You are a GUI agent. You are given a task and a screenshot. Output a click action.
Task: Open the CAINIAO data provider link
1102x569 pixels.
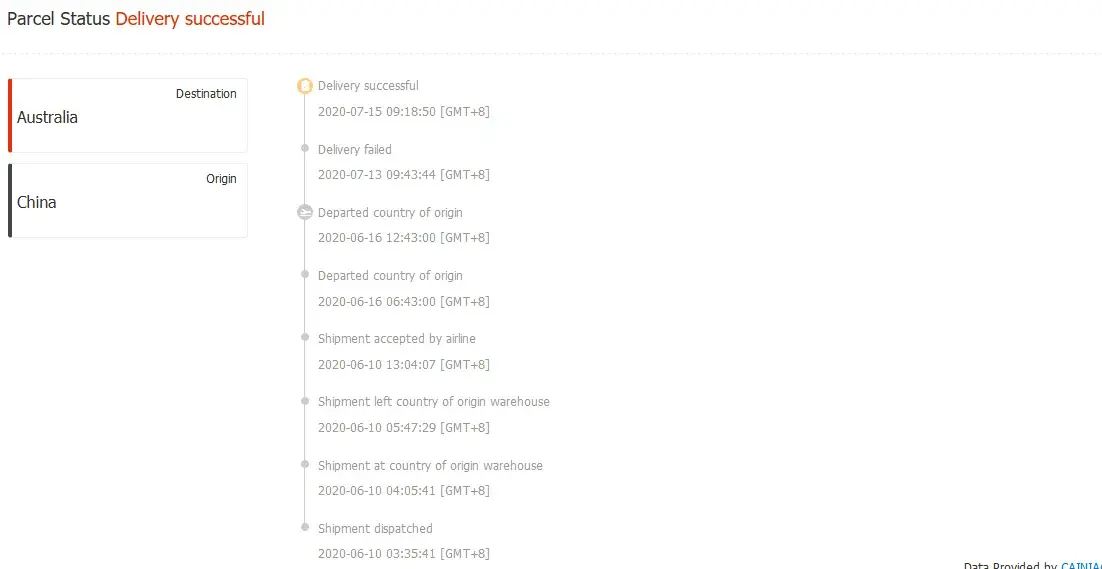tap(1080, 564)
